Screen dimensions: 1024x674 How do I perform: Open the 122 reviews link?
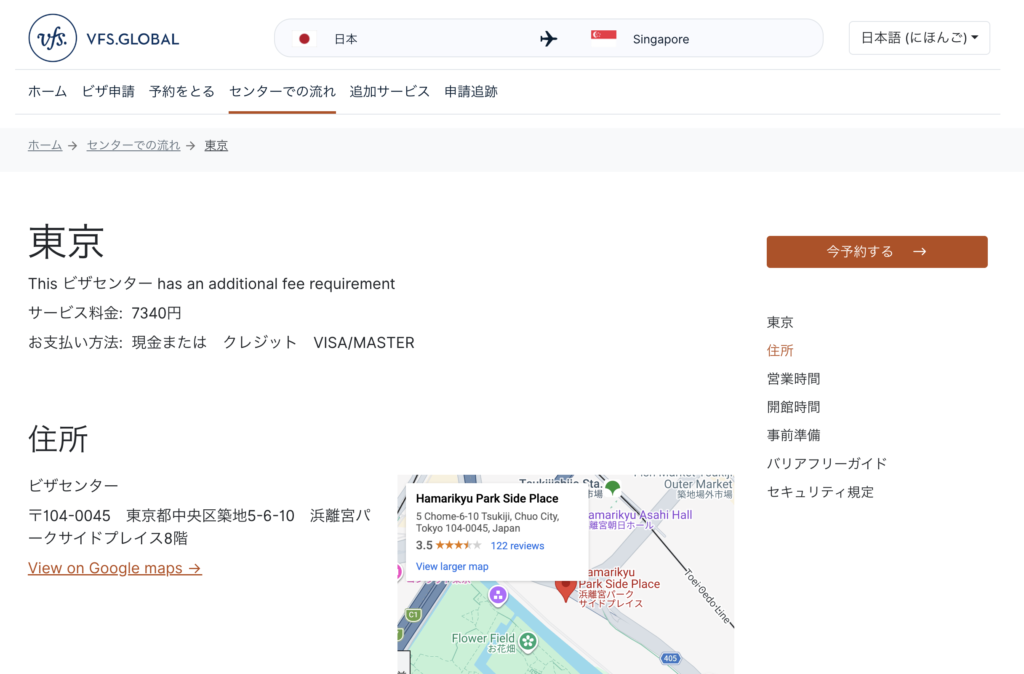pyautogui.click(x=517, y=546)
